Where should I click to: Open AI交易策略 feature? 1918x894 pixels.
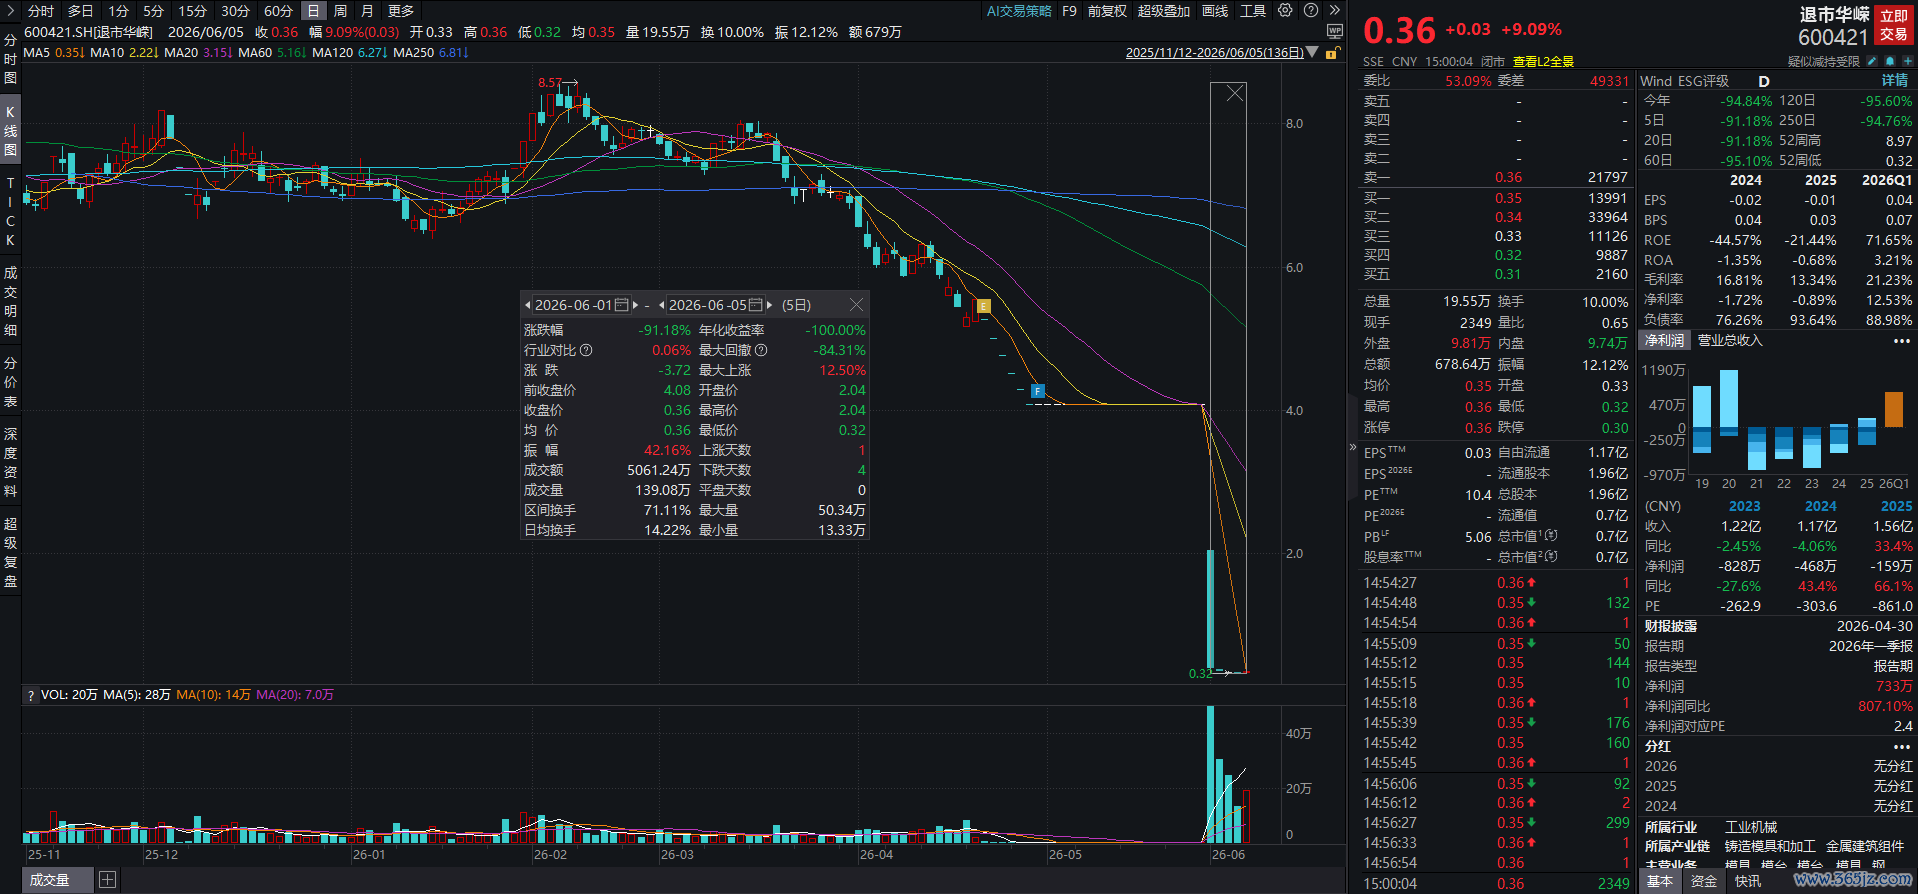coord(1019,11)
